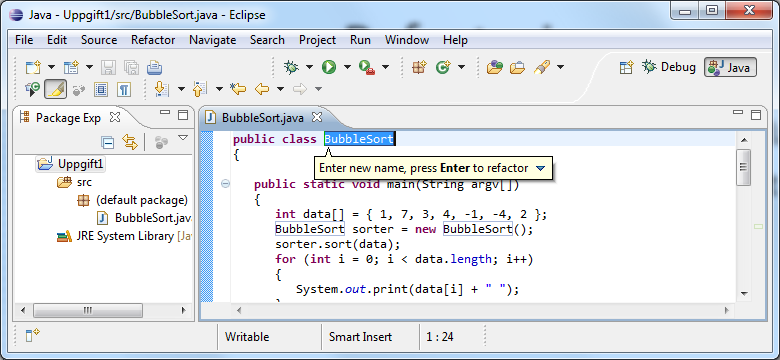Click Collapse All in Package Explorer

[107, 143]
